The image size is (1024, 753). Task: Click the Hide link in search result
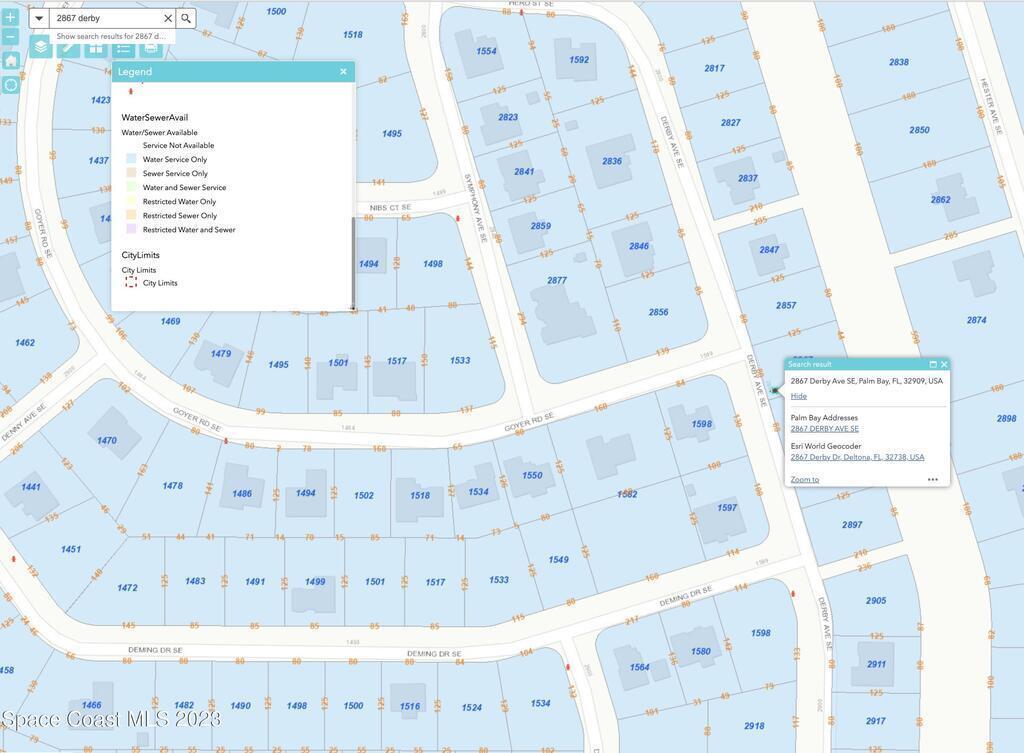coord(798,396)
